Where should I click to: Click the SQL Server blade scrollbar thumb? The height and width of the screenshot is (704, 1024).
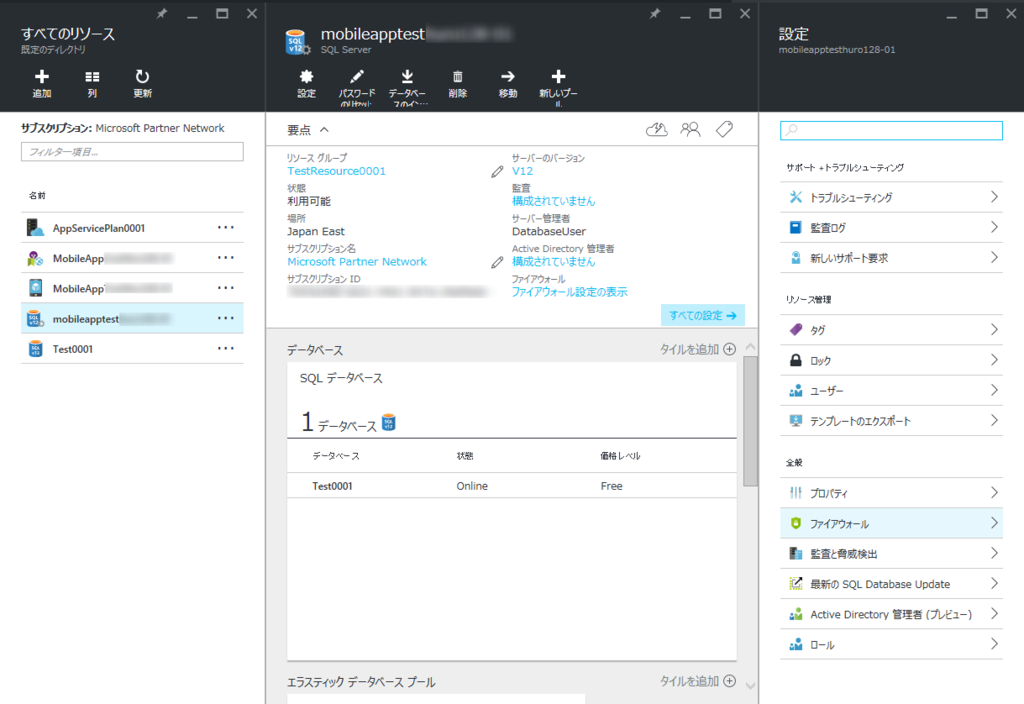[750, 421]
